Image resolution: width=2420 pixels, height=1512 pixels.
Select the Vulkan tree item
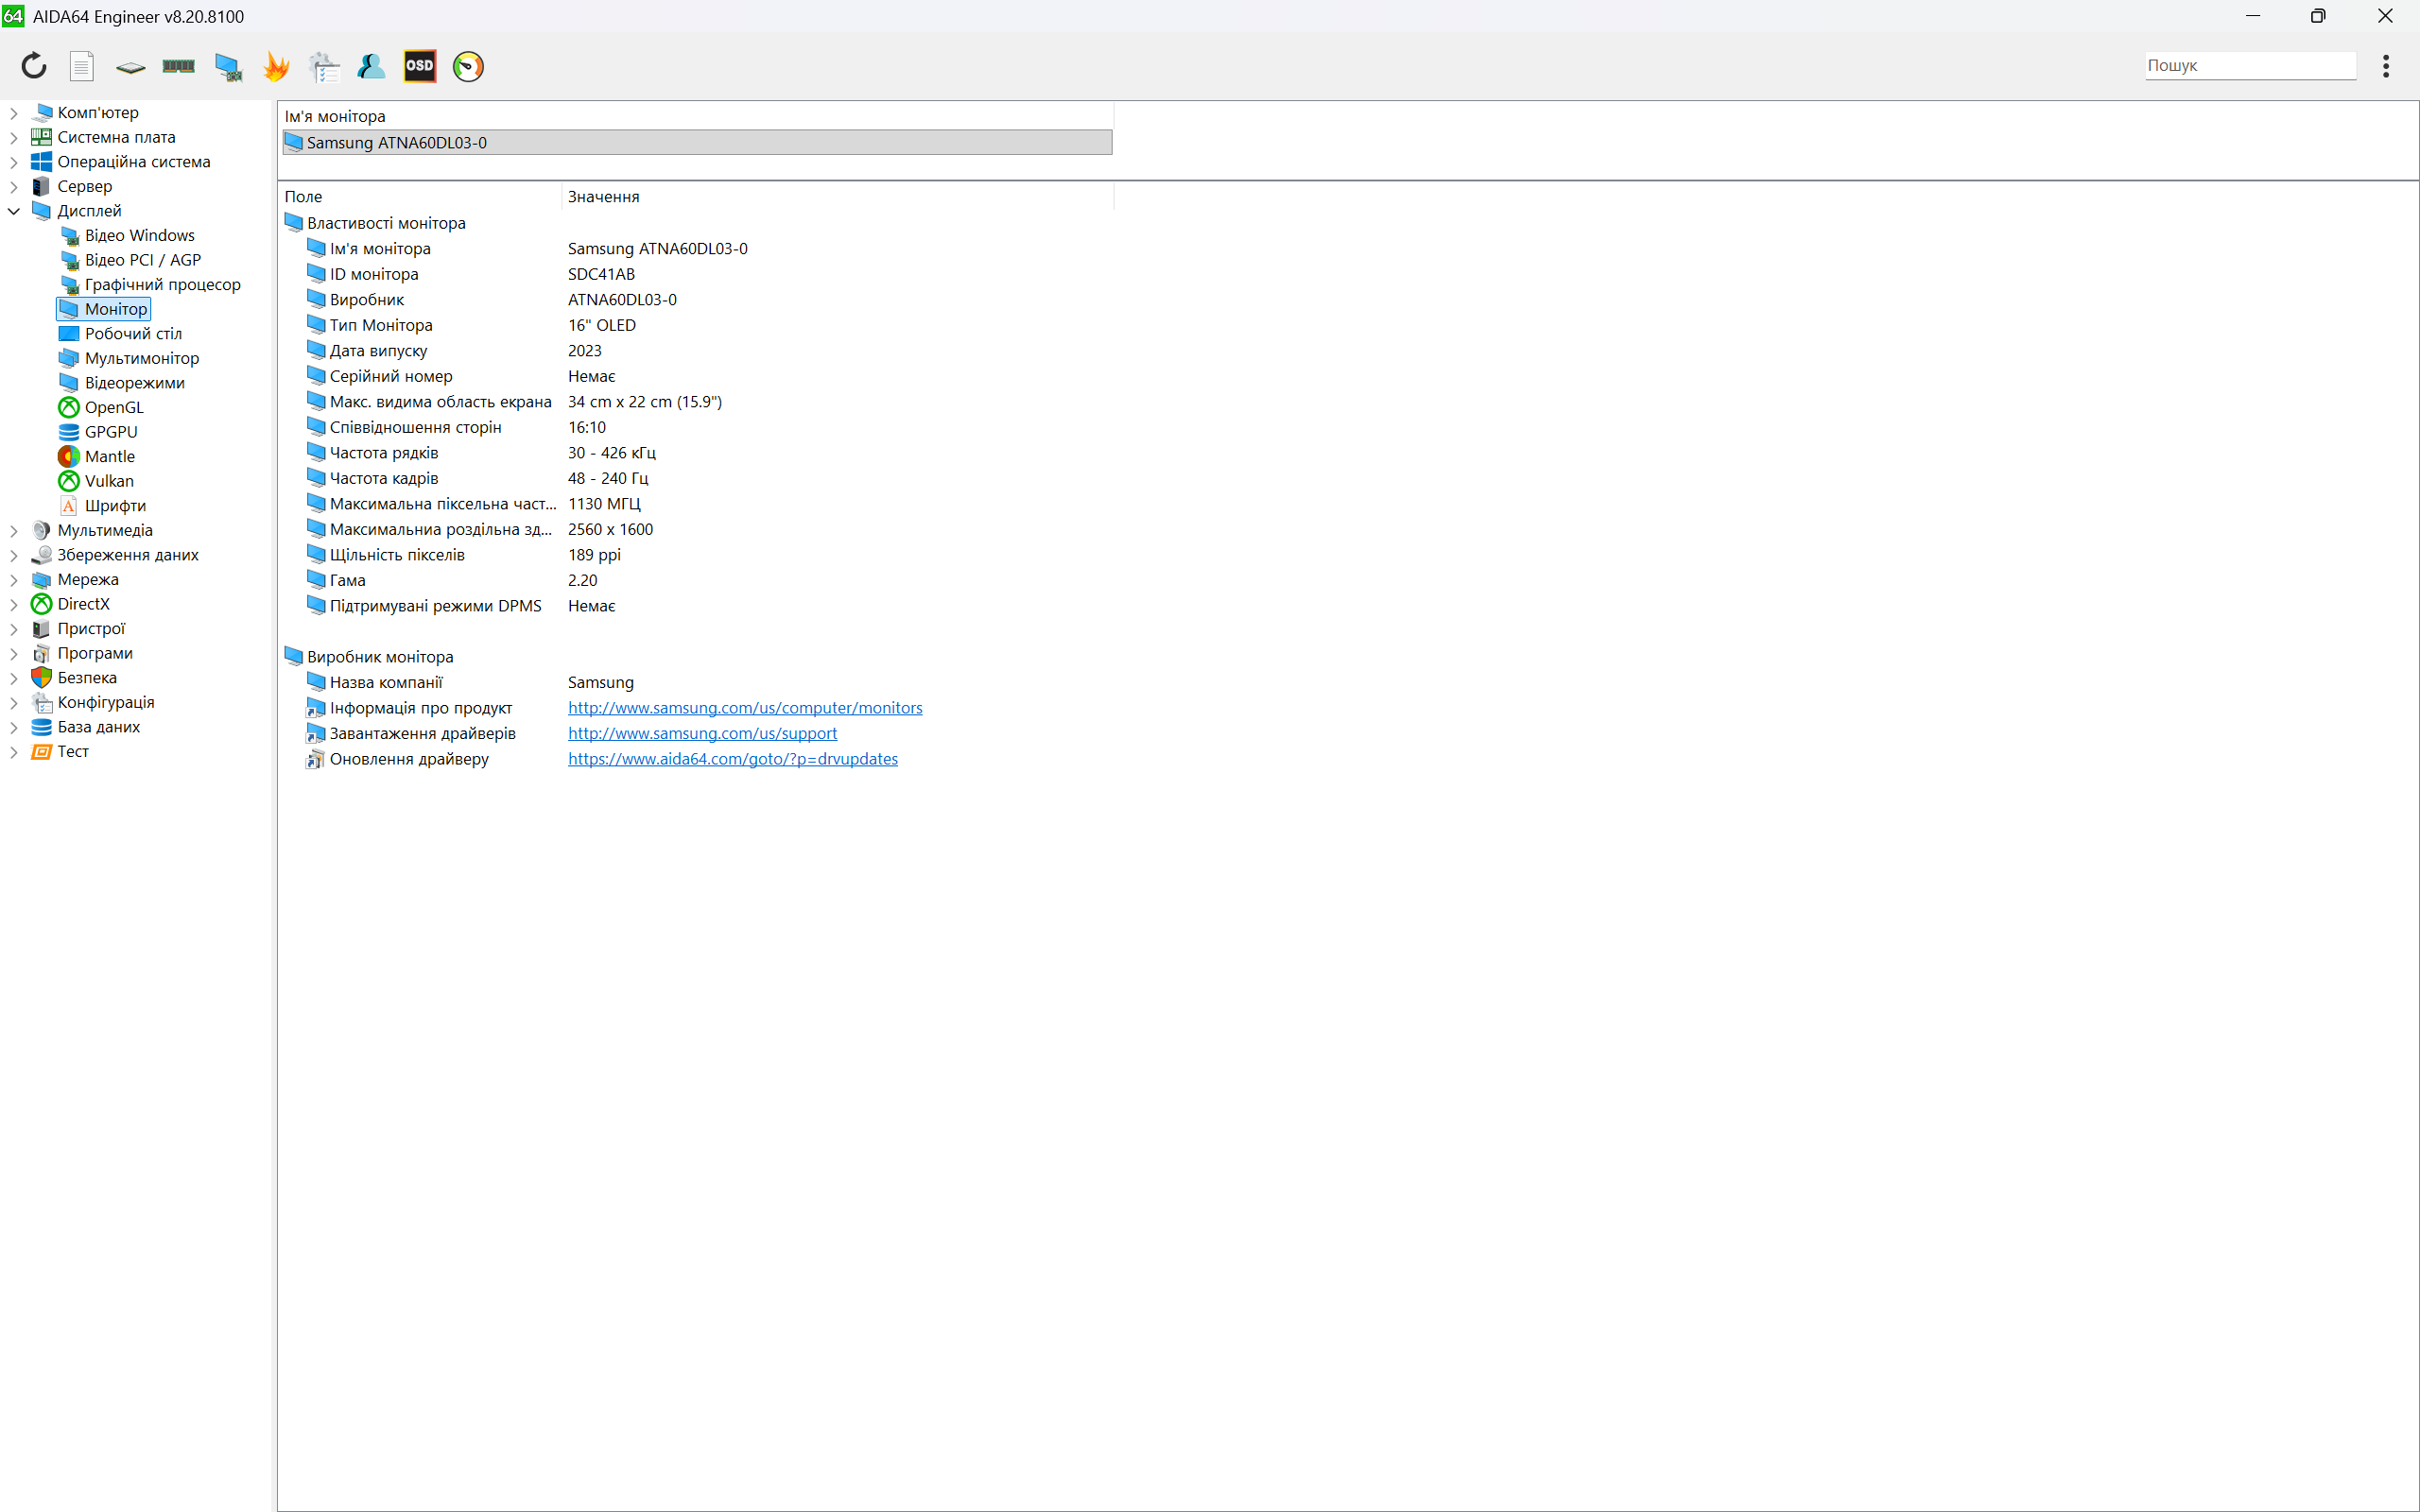coord(108,481)
